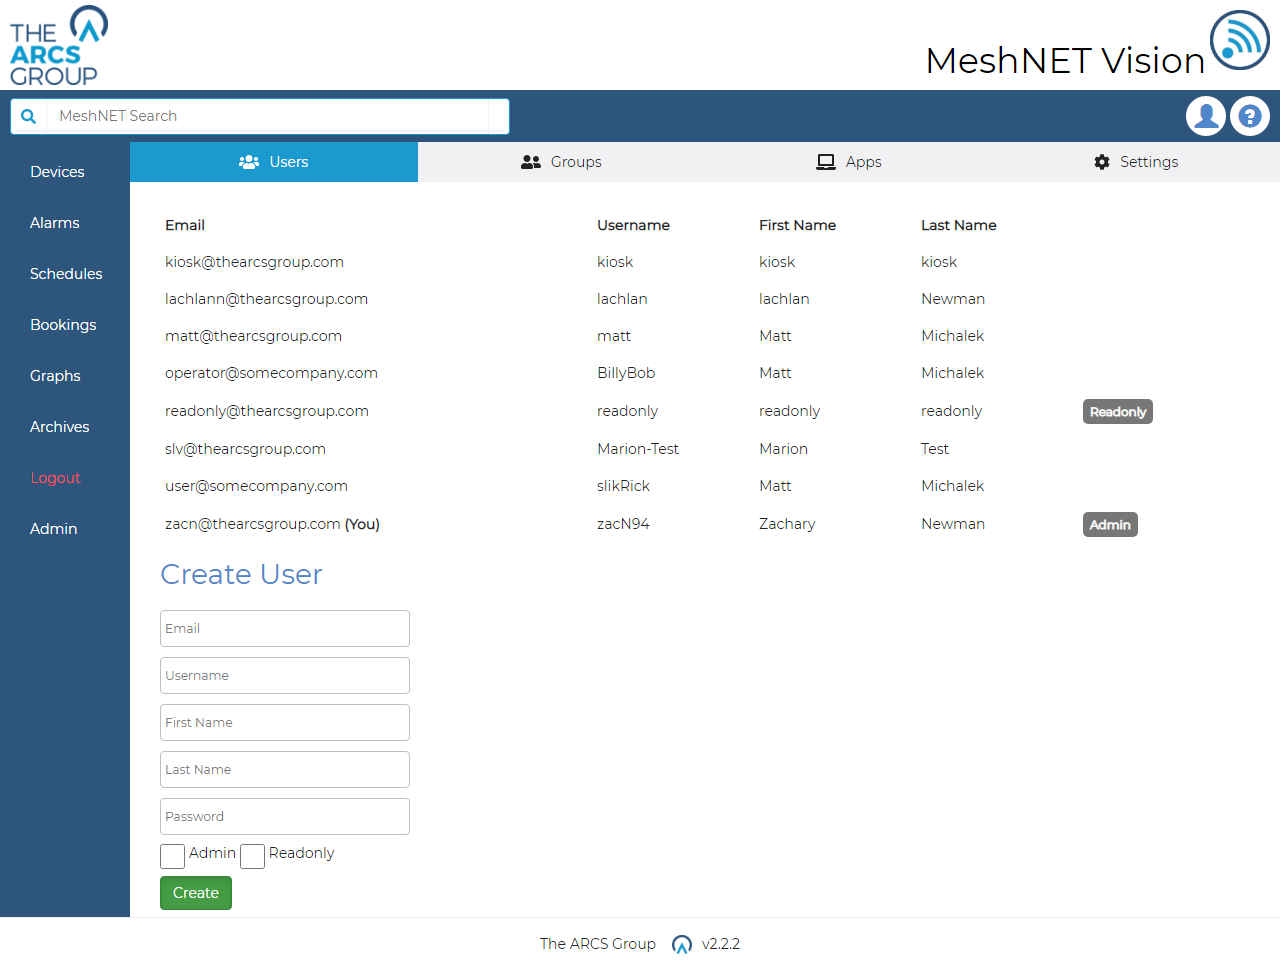Click the help question mark icon
Screen dimensions: 1280x971
pos(1250,116)
